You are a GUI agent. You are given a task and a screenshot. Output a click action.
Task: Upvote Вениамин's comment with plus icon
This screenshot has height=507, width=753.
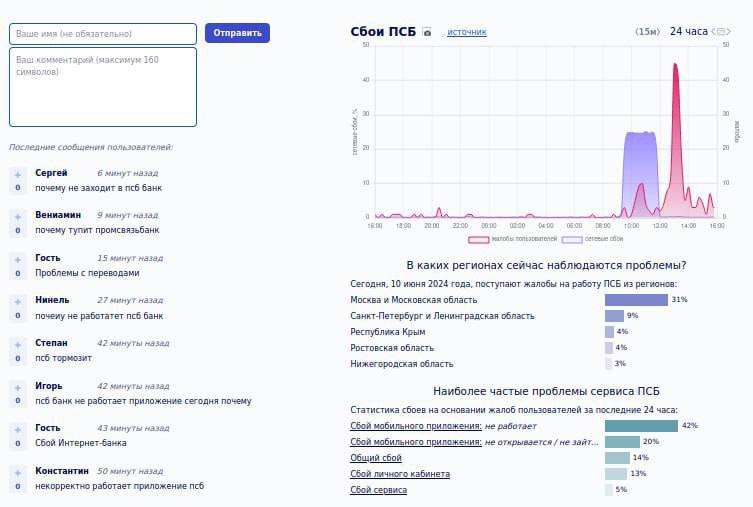point(18,217)
